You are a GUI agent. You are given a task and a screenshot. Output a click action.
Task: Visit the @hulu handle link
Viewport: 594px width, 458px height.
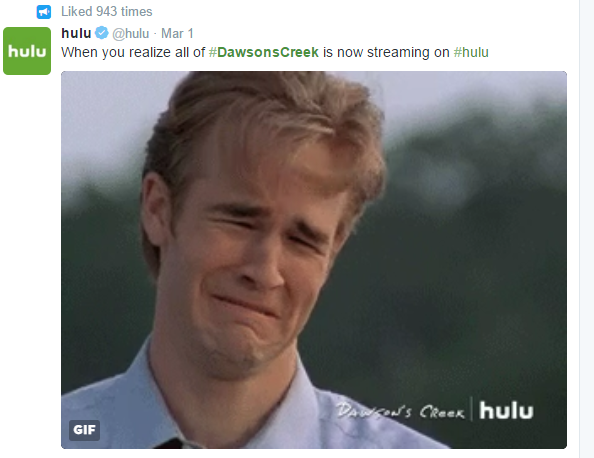[x=131, y=34]
